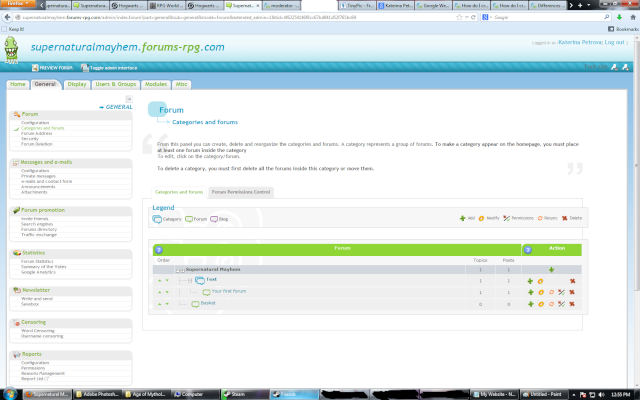Click modify icon in Your first forum row
This screenshot has width=640, height=400.
pos(541,292)
